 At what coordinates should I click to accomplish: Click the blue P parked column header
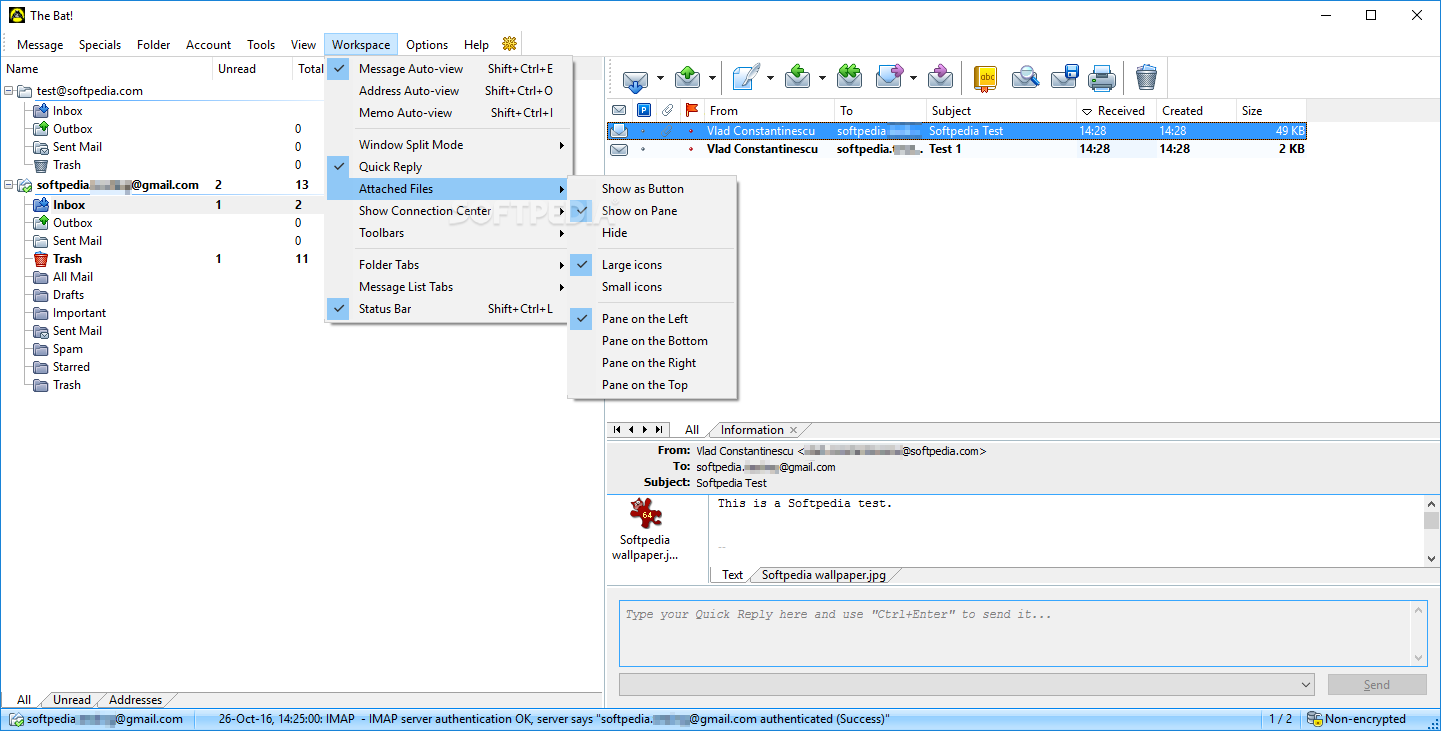(644, 110)
